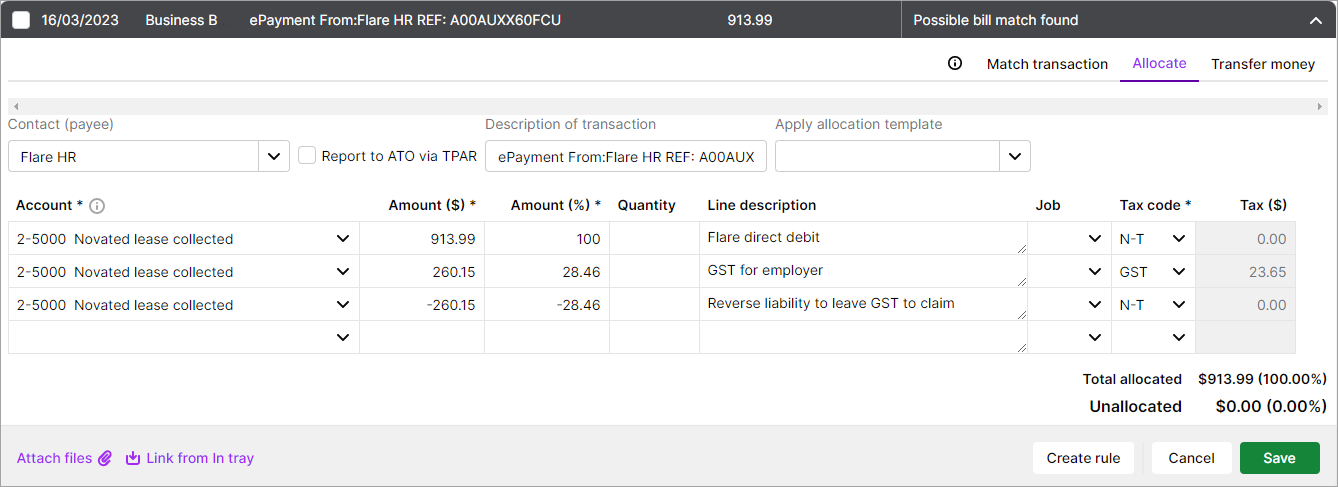Open the Contact (payee) dropdown
1338x487 pixels.
click(274, 156)
